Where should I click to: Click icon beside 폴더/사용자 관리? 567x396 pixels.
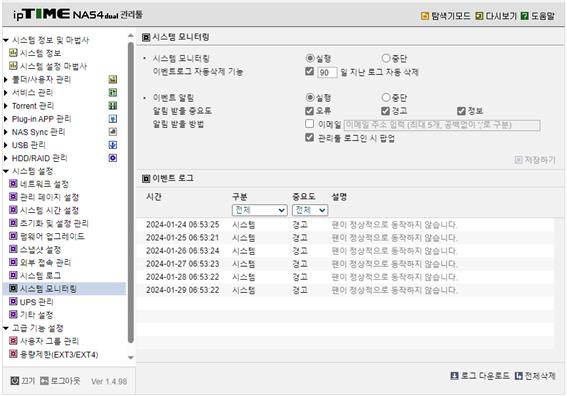click(x=113, y=80)
